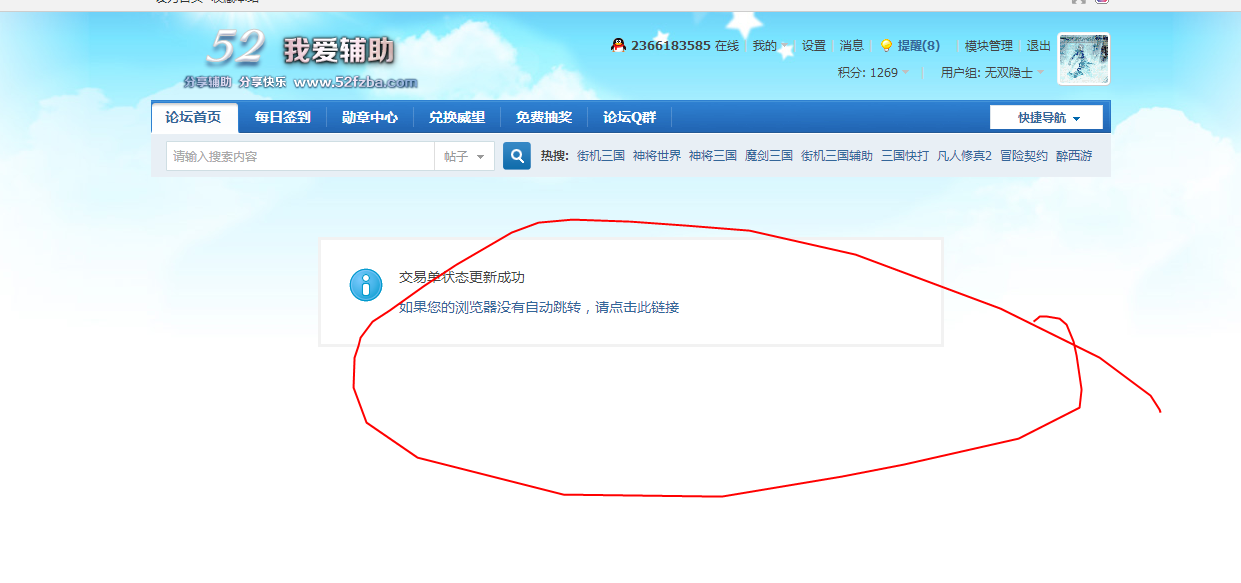Image resolution: width=1241 pixels, height=583 pixels.
Task: Search hot term 凡人修真2
Action: [964, 156]
